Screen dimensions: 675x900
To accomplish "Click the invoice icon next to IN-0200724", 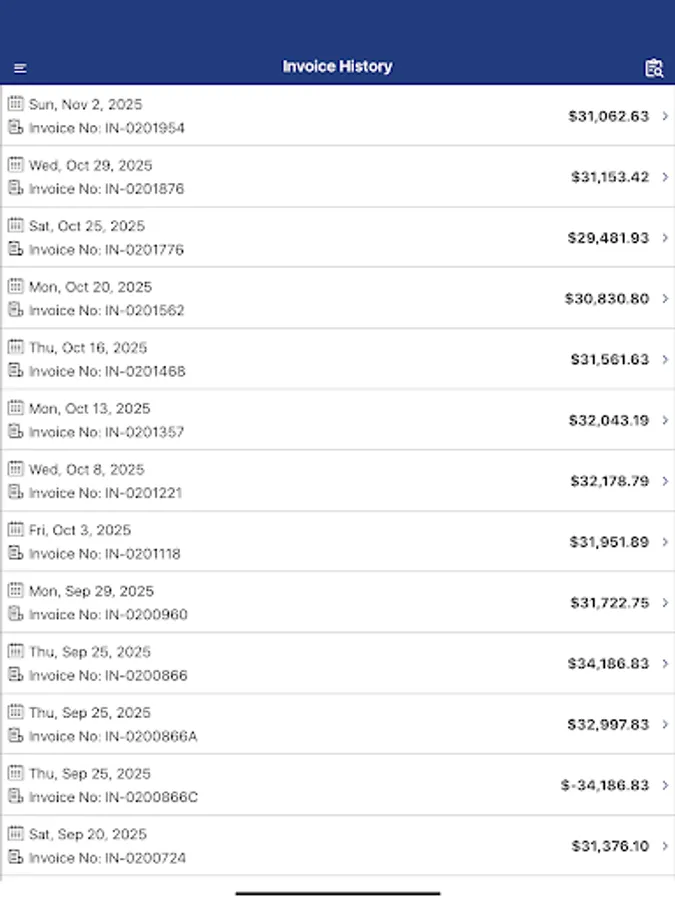I will [14, 858].
